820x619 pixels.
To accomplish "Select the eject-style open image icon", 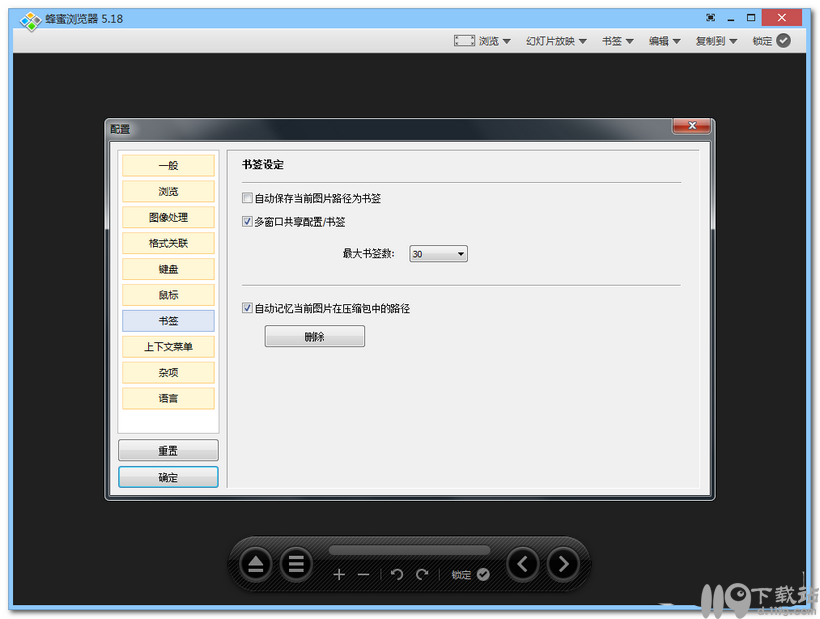I will (256, 563).
